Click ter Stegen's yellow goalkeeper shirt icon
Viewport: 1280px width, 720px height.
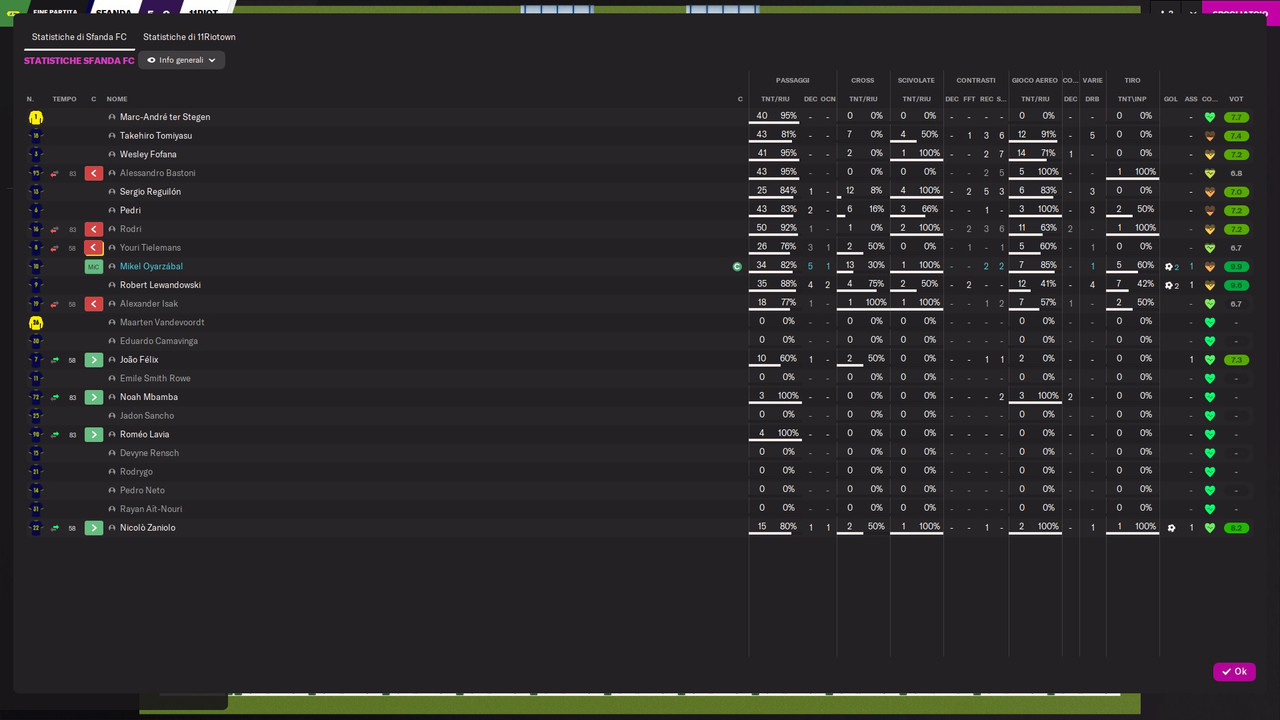click(36, 117)
